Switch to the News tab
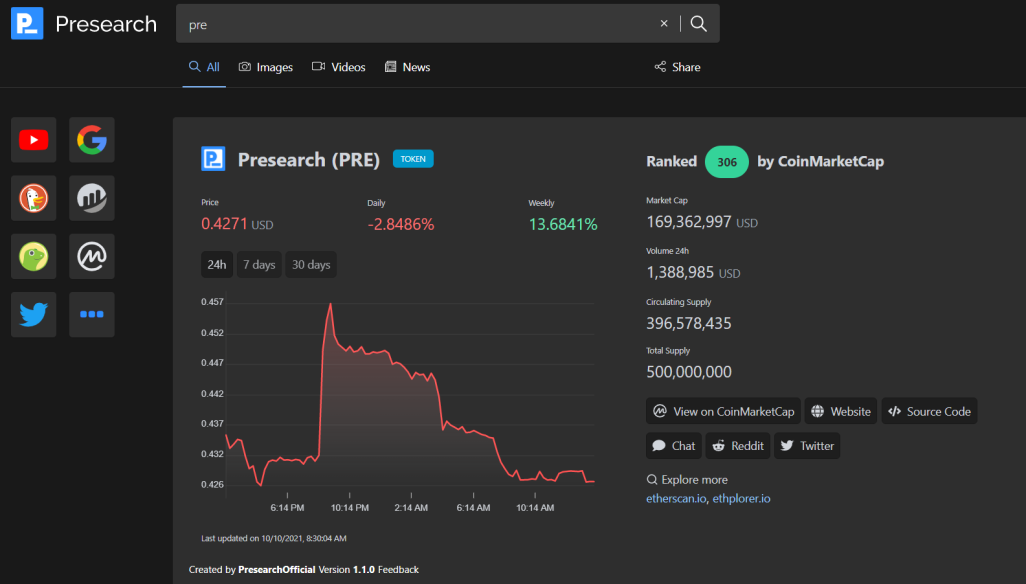 (x=407, y=67)
